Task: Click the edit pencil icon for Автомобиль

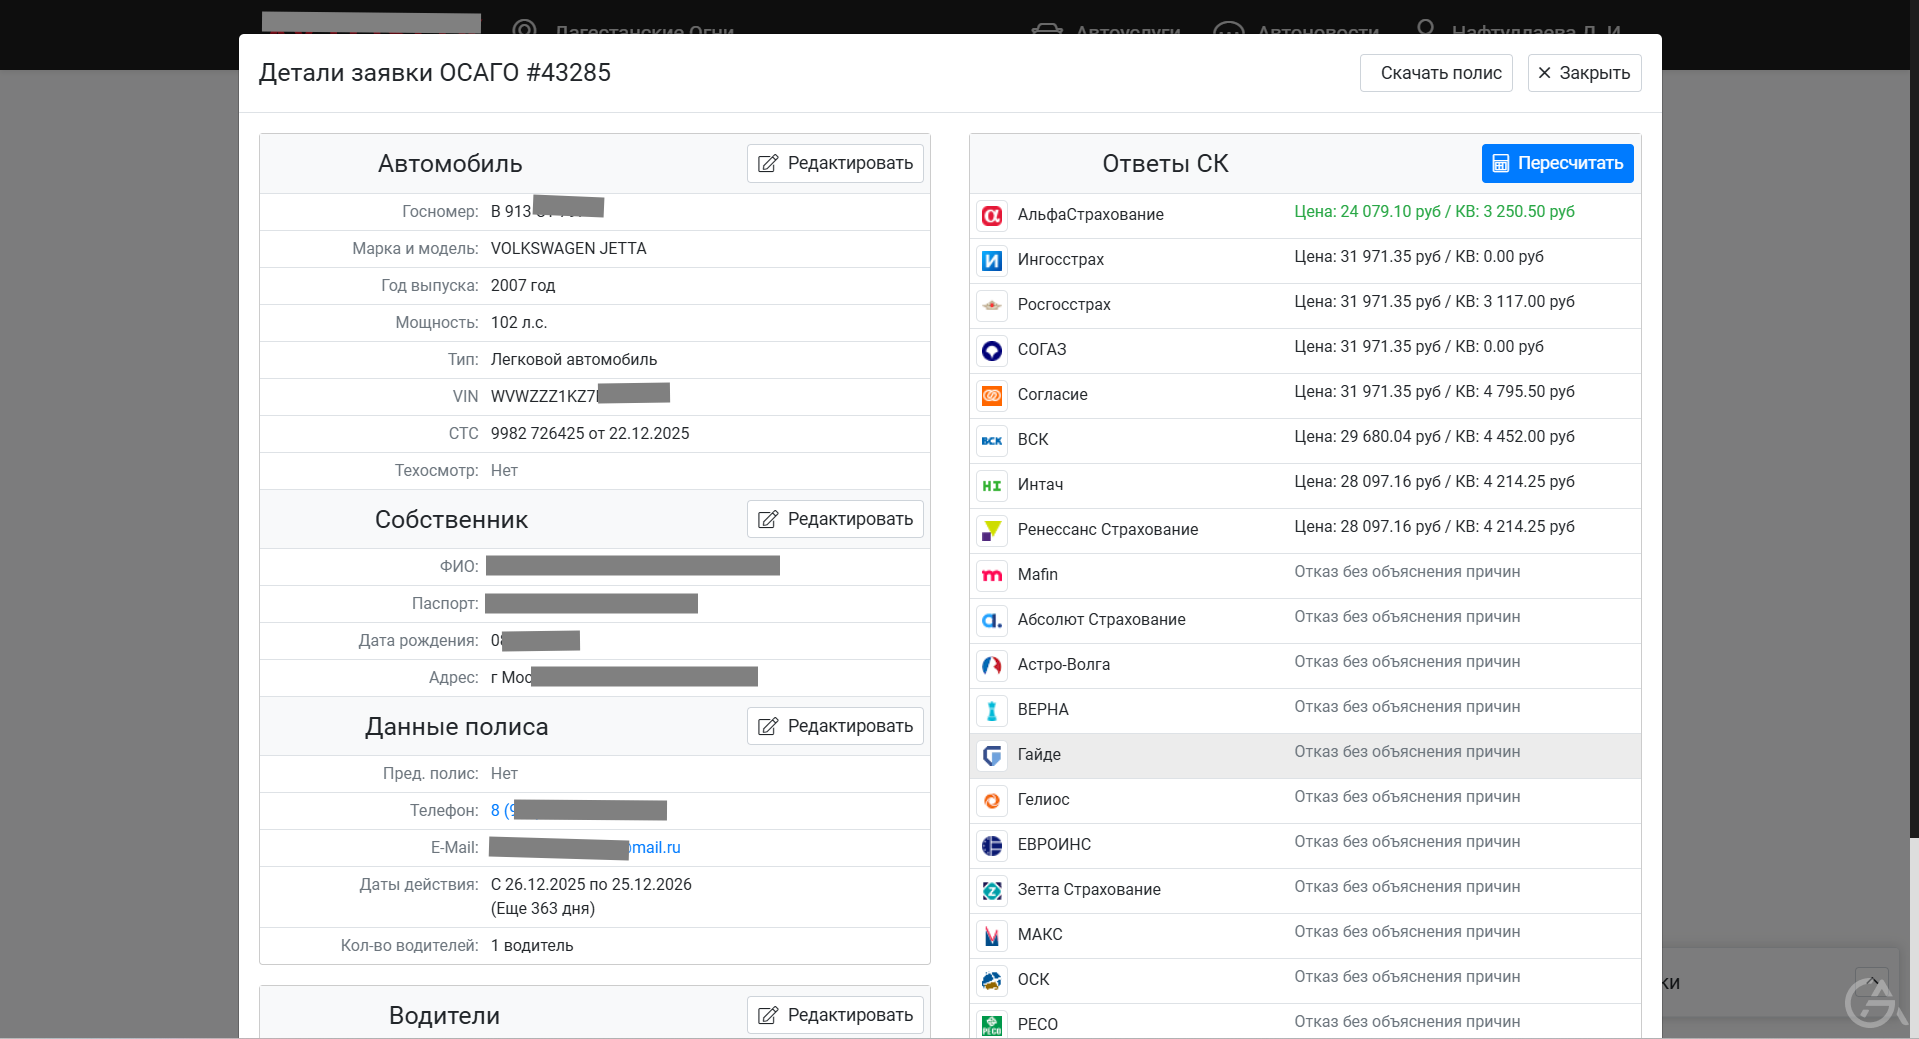Action: click(768, 163)
